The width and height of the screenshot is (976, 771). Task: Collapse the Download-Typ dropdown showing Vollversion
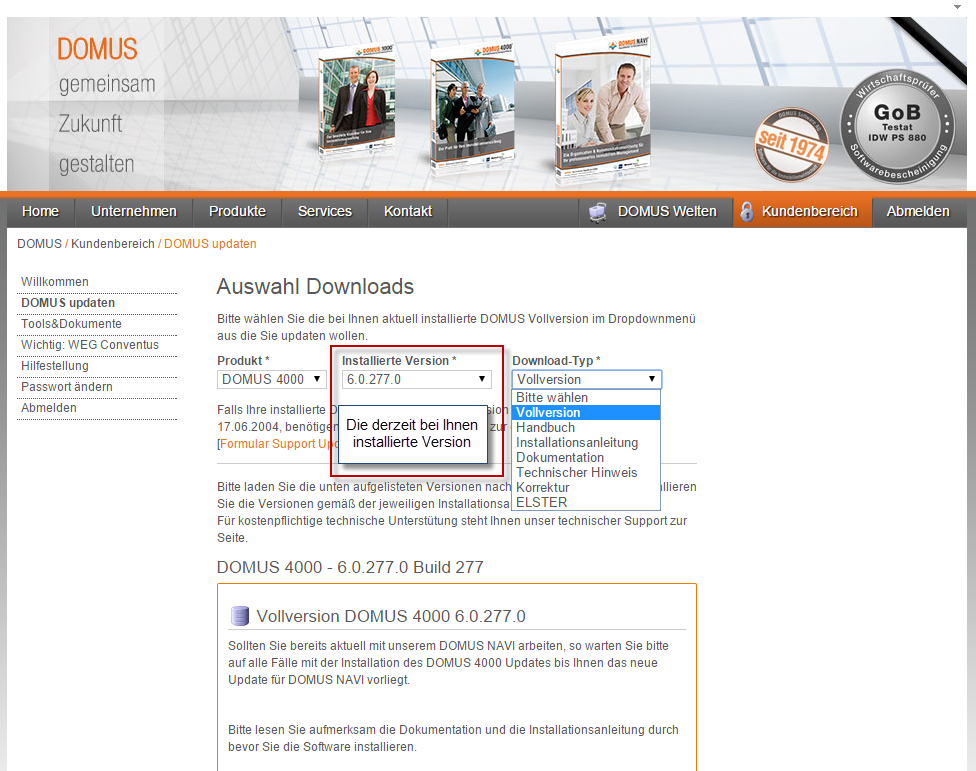pyautogui.click(x=586, y=379)
